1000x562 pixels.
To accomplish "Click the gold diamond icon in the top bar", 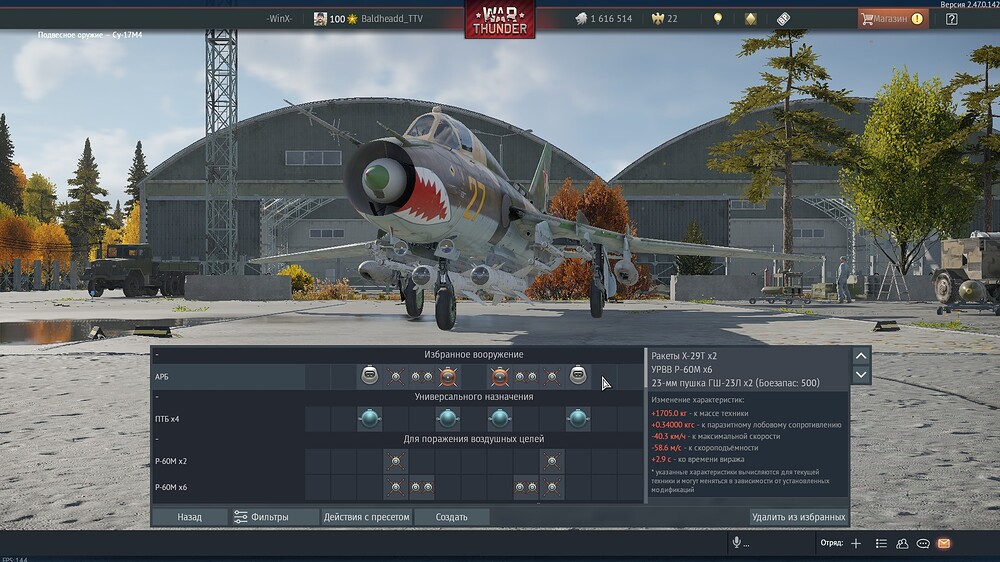I will click(751, 18).
